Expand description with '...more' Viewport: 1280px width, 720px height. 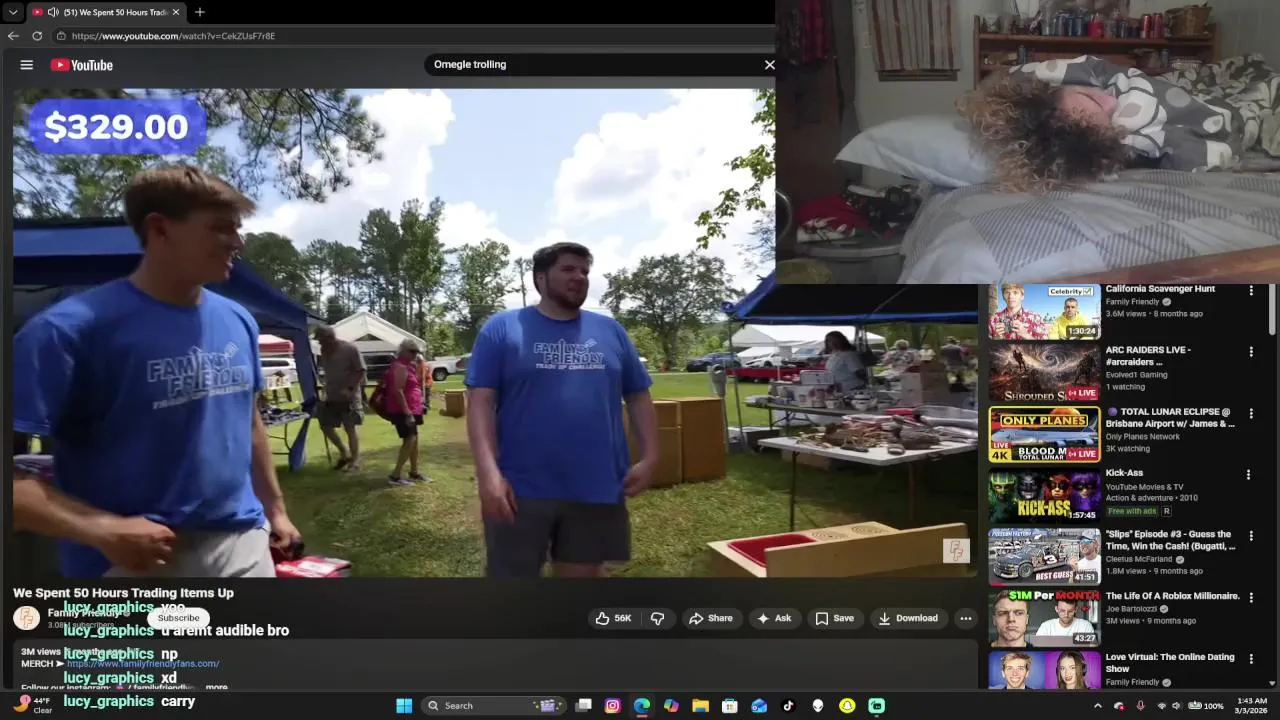pos(216,688)
